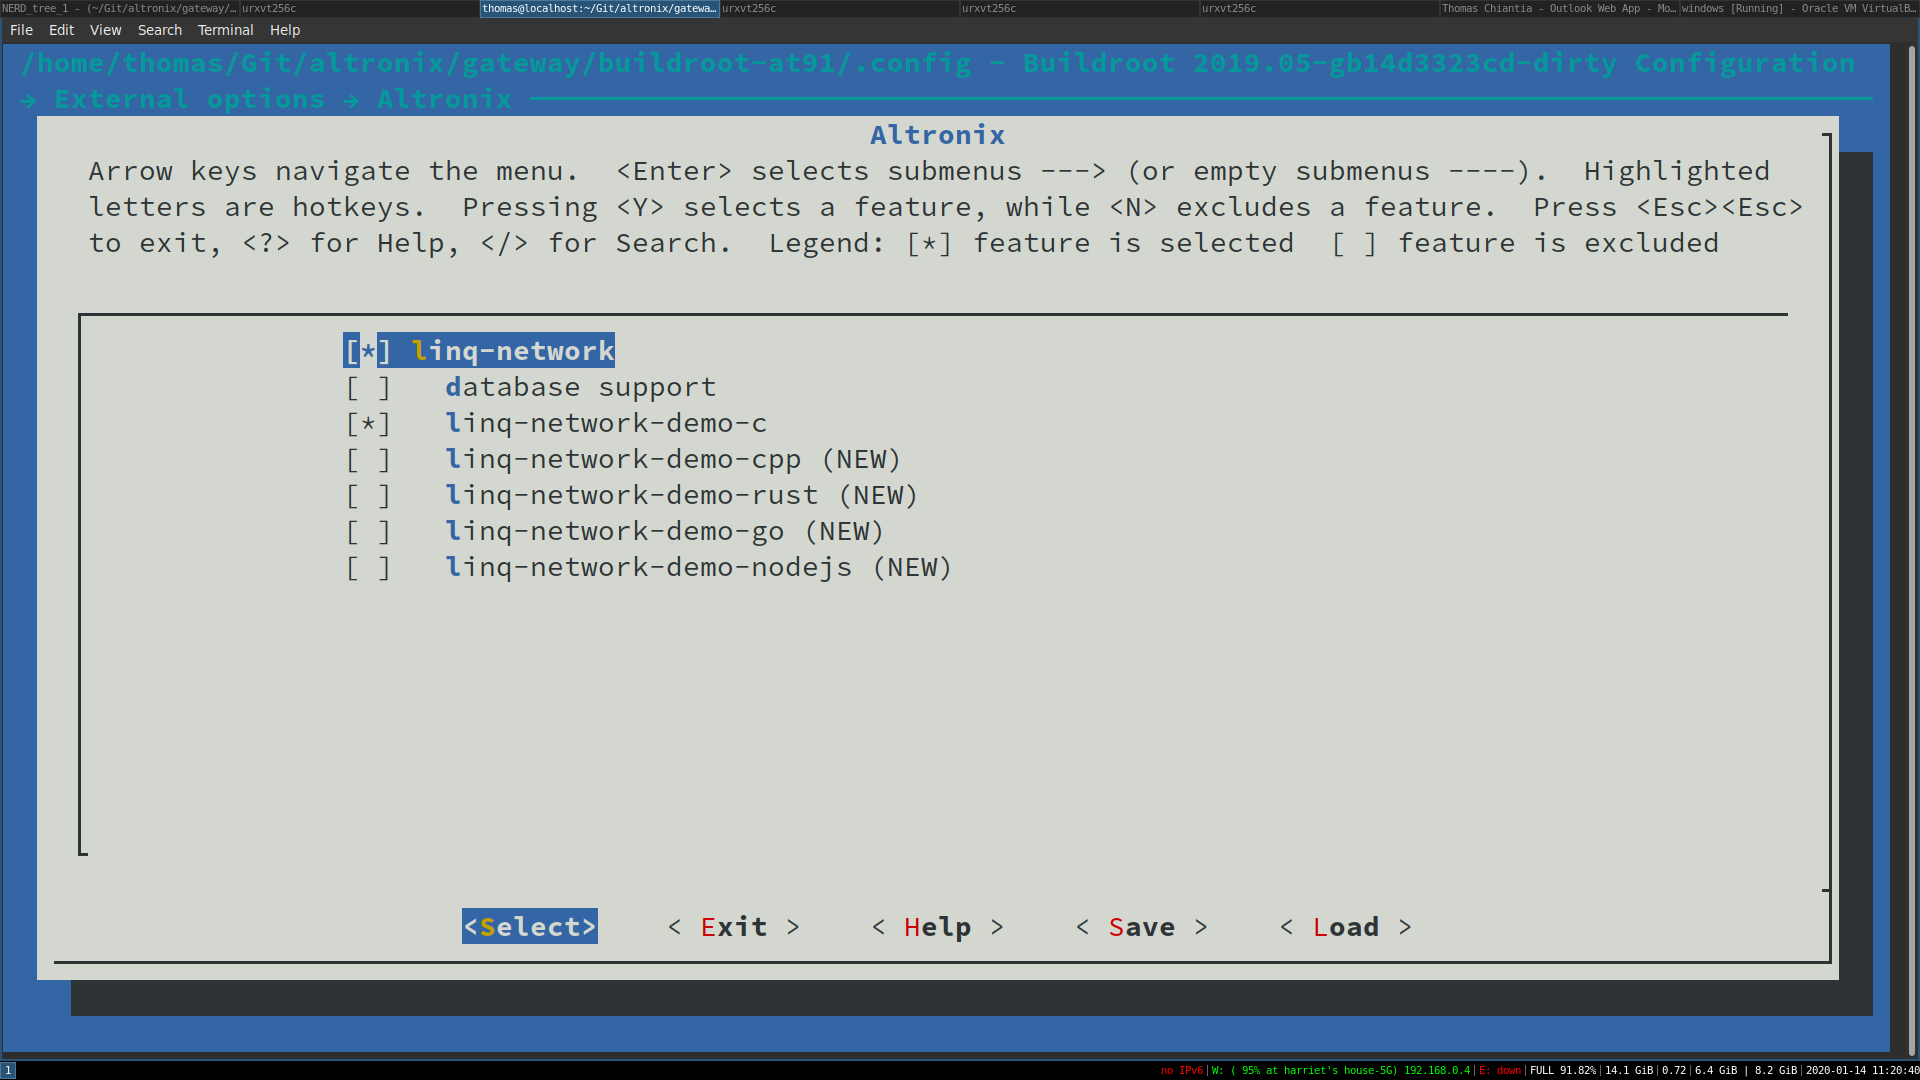
Task: Click the FULL 91.82% battery status
Action: tap(1563, 1070)
